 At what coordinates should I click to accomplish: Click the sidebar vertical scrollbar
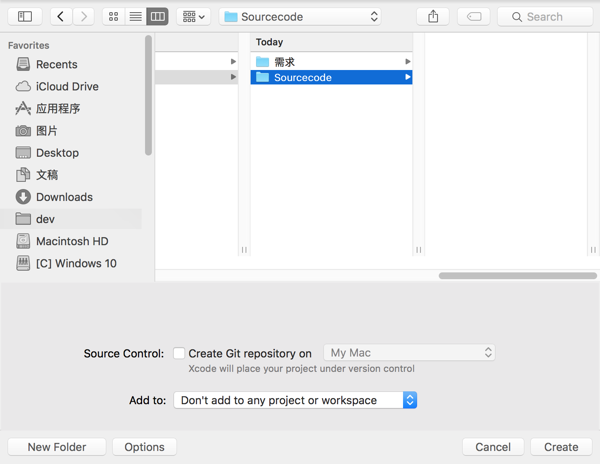[148, 95]
